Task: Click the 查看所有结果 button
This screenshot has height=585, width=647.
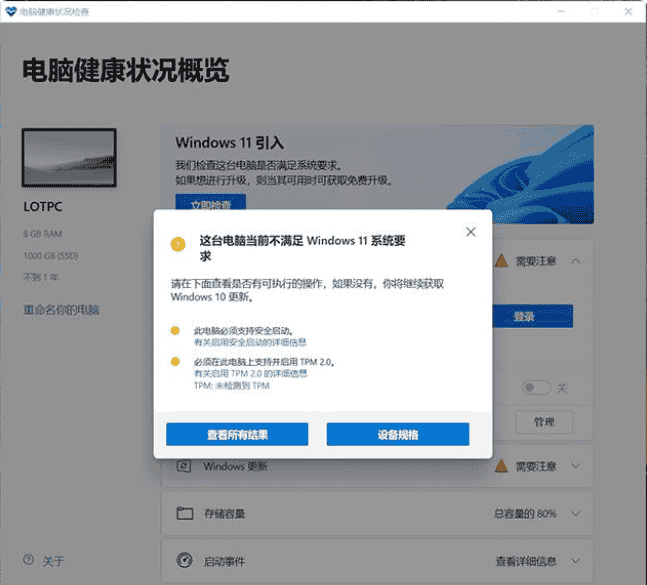Action: [x=237, y=434]
